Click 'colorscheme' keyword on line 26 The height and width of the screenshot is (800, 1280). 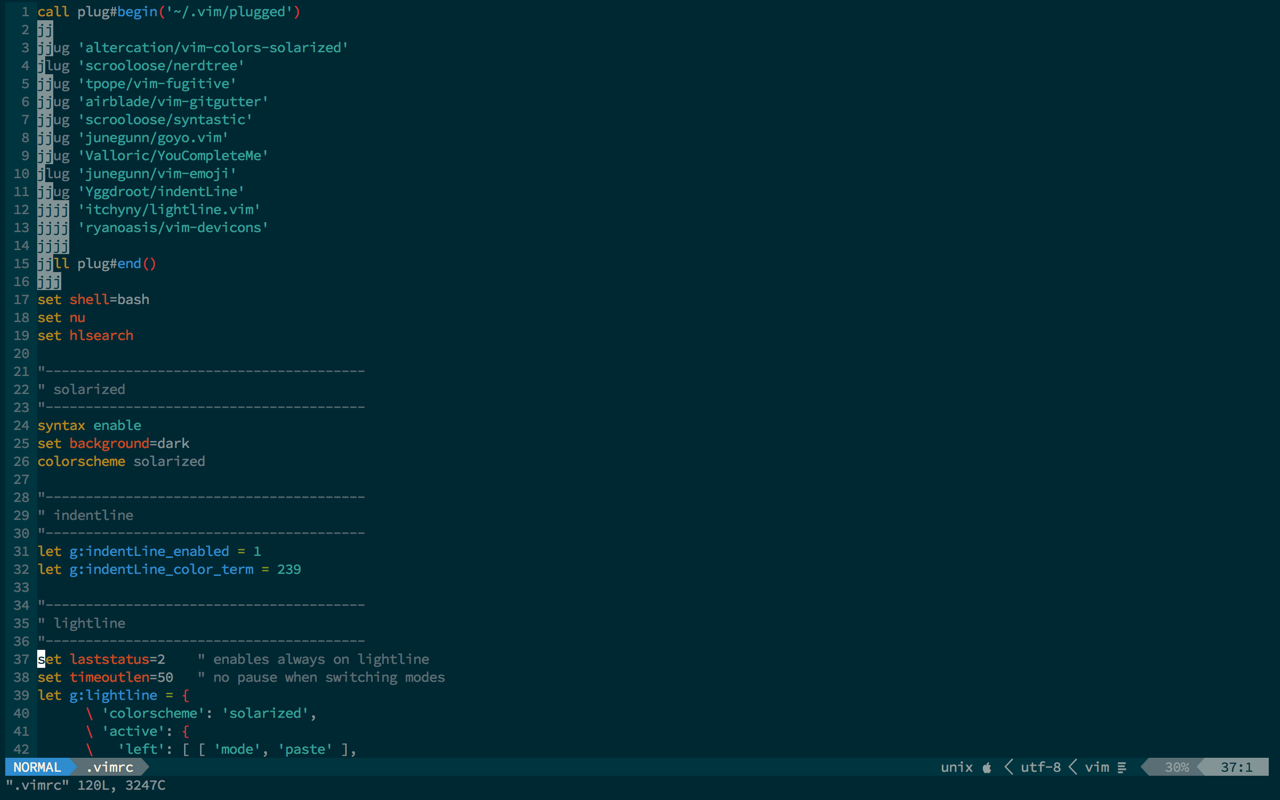click(82, 461)
